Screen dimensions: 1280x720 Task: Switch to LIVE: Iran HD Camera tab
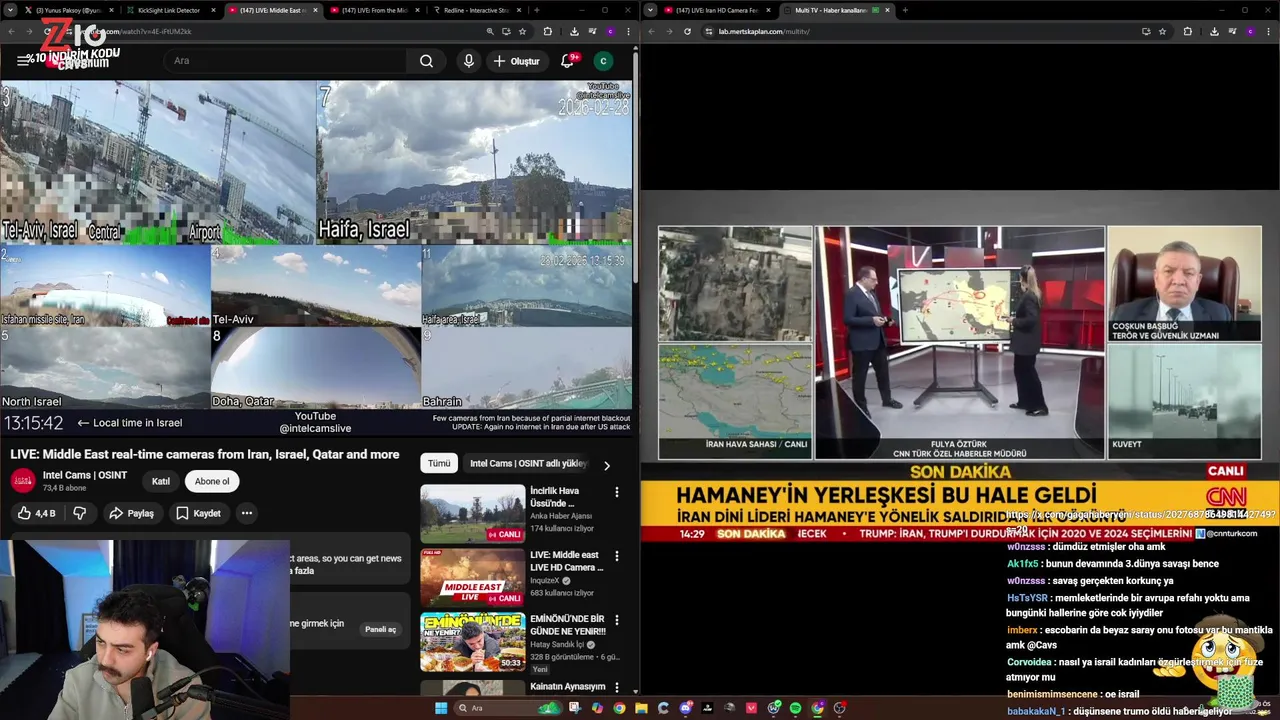[715, 10]
